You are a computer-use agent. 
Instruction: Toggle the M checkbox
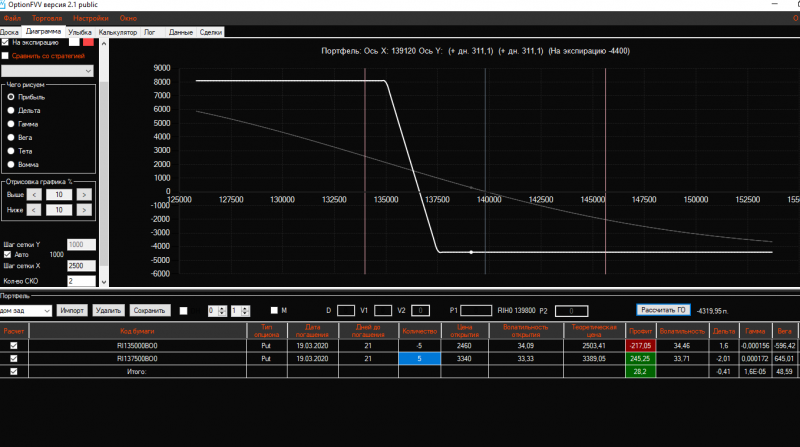click(274, 310)
